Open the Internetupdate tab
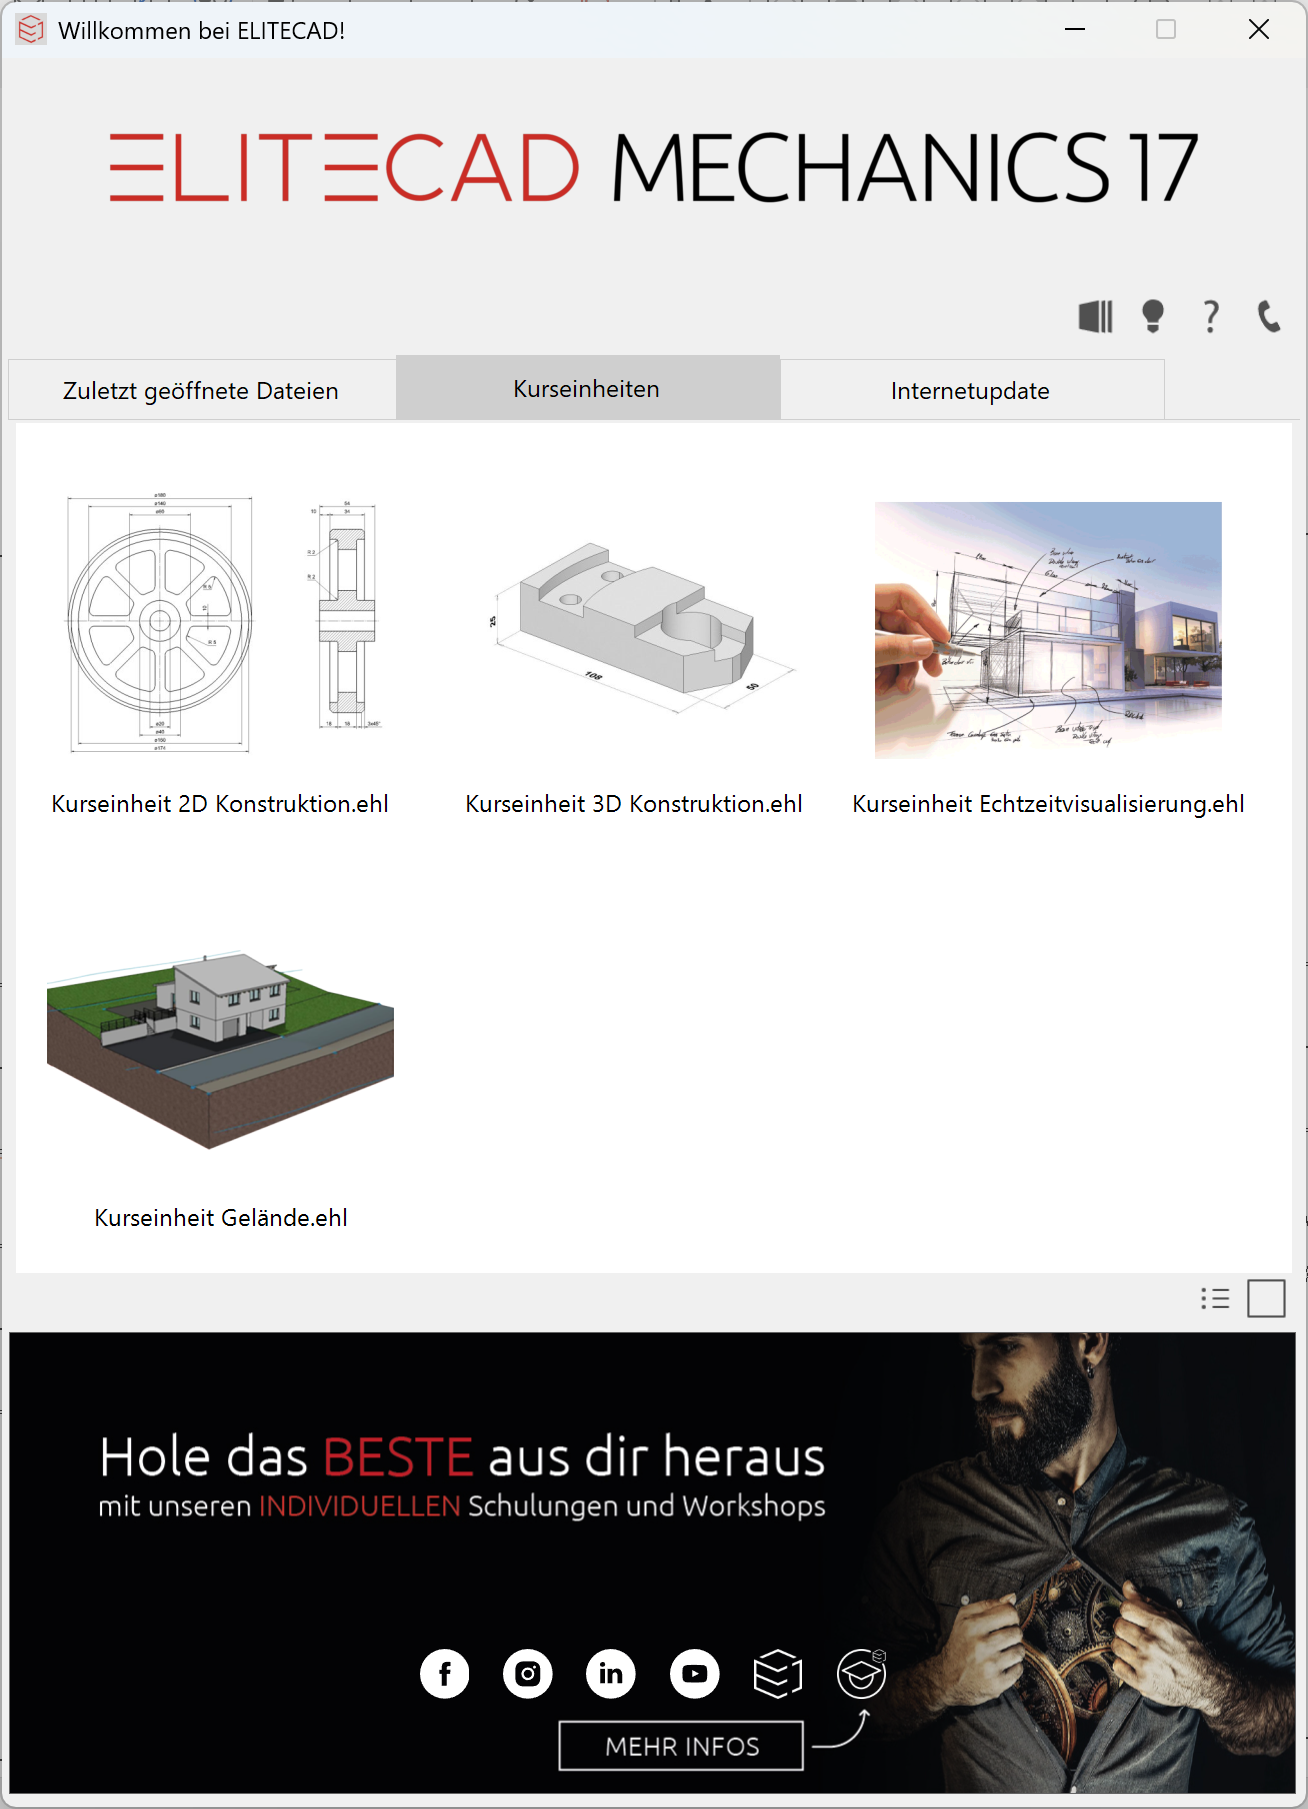Screen dimensions: 1308x1809 970,390
